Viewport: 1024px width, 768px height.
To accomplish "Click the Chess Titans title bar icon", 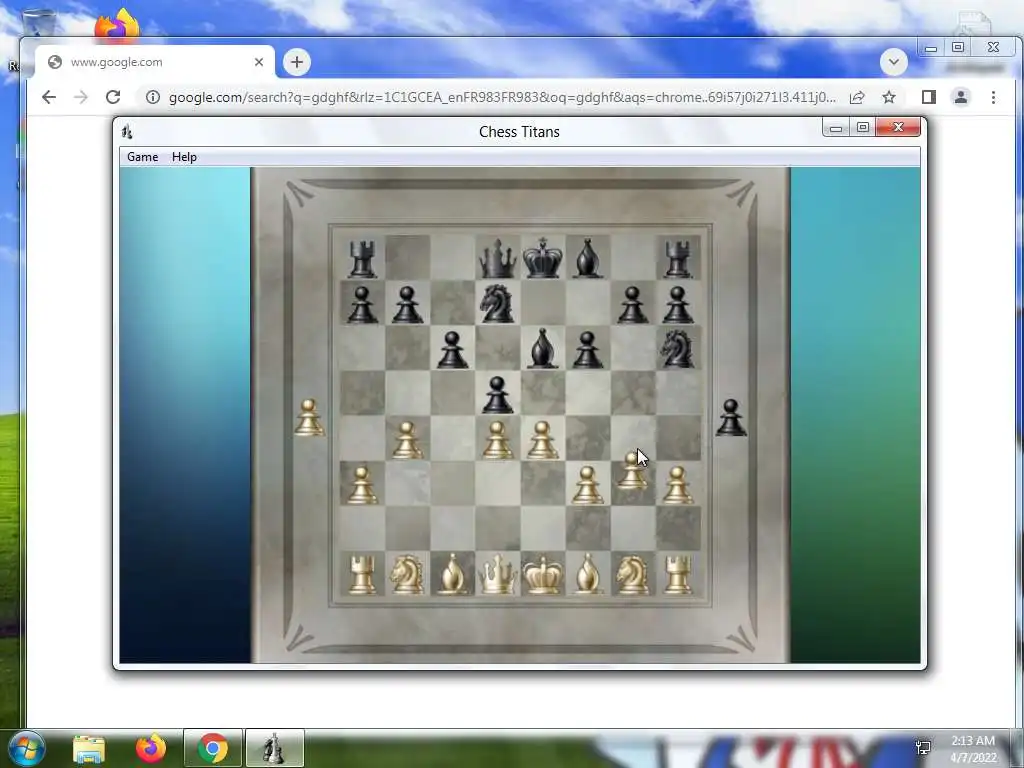I will pos(127,132).
